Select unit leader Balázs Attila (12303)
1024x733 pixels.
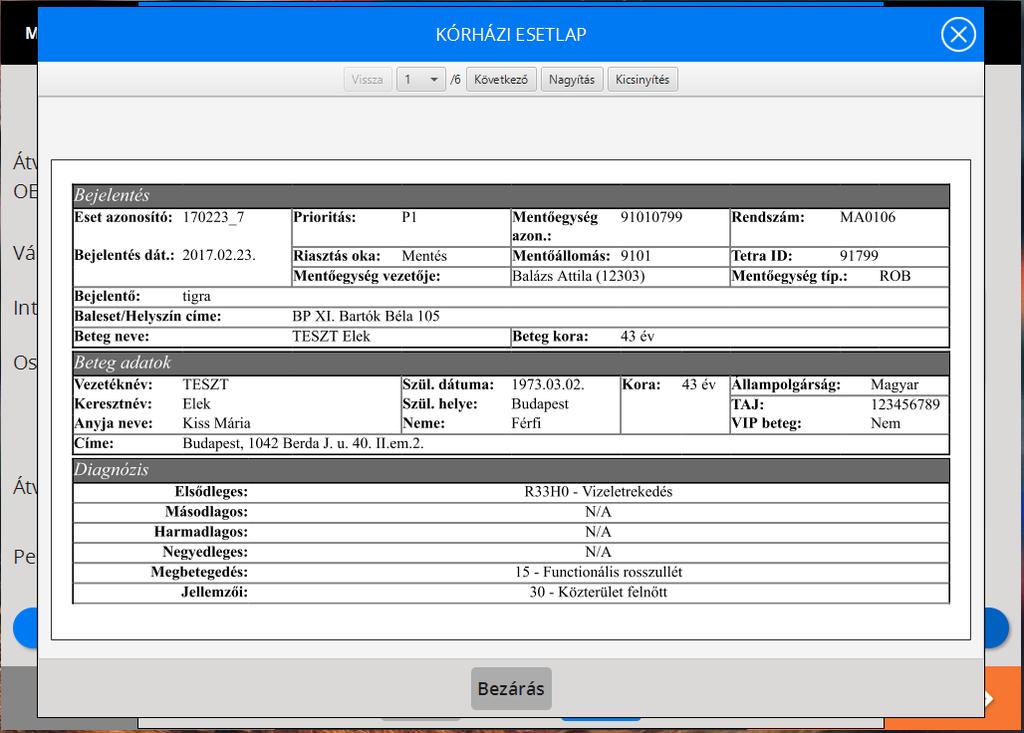[579, 276]
